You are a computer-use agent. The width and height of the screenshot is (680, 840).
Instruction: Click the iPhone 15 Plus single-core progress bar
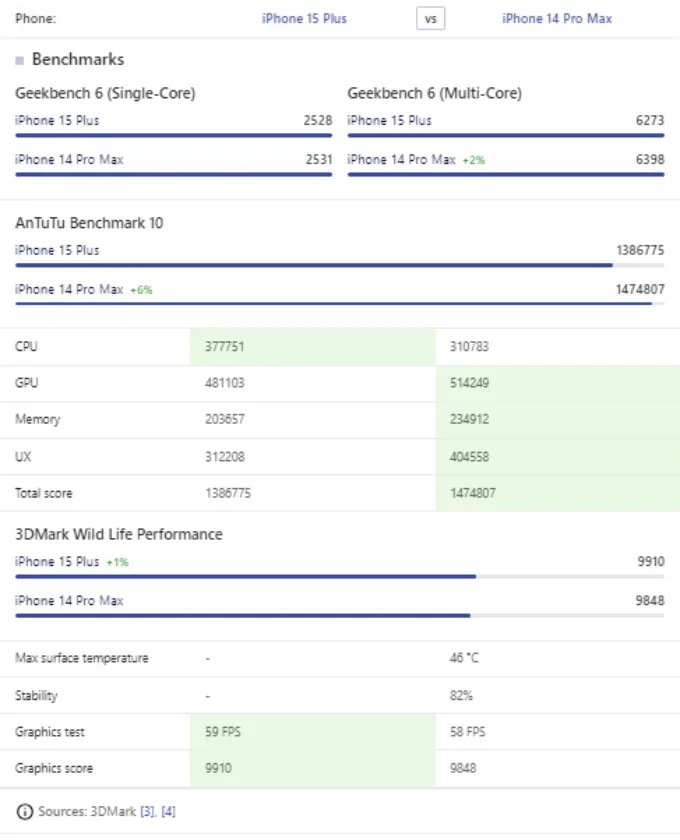174,136
